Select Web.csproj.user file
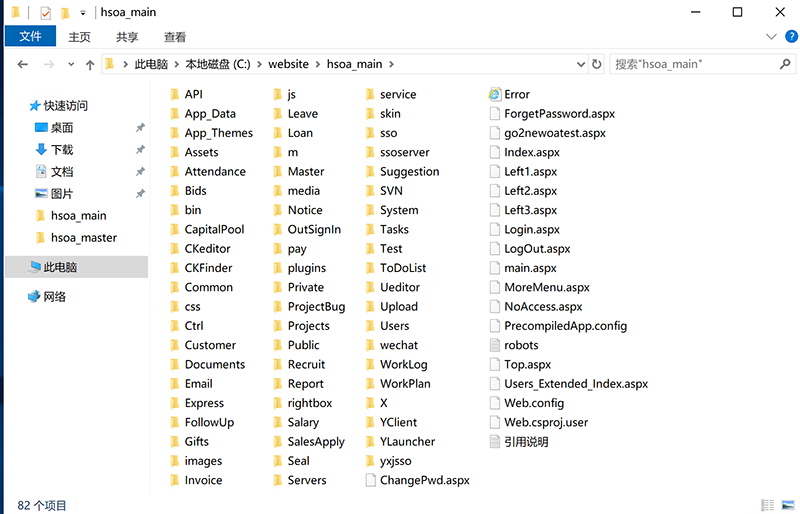Screen dimensions: 800x514 [539, 423]
